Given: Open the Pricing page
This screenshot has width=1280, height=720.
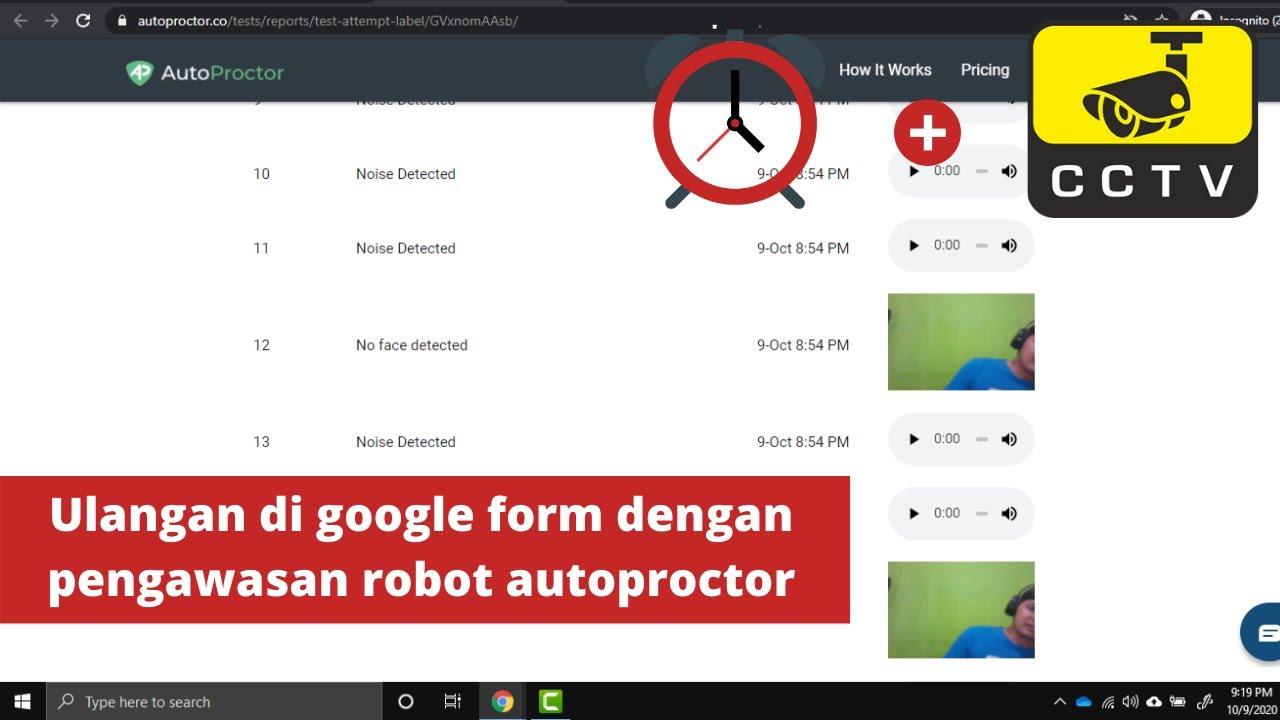Looking at the screenshot, I should [x=985, y=70].
